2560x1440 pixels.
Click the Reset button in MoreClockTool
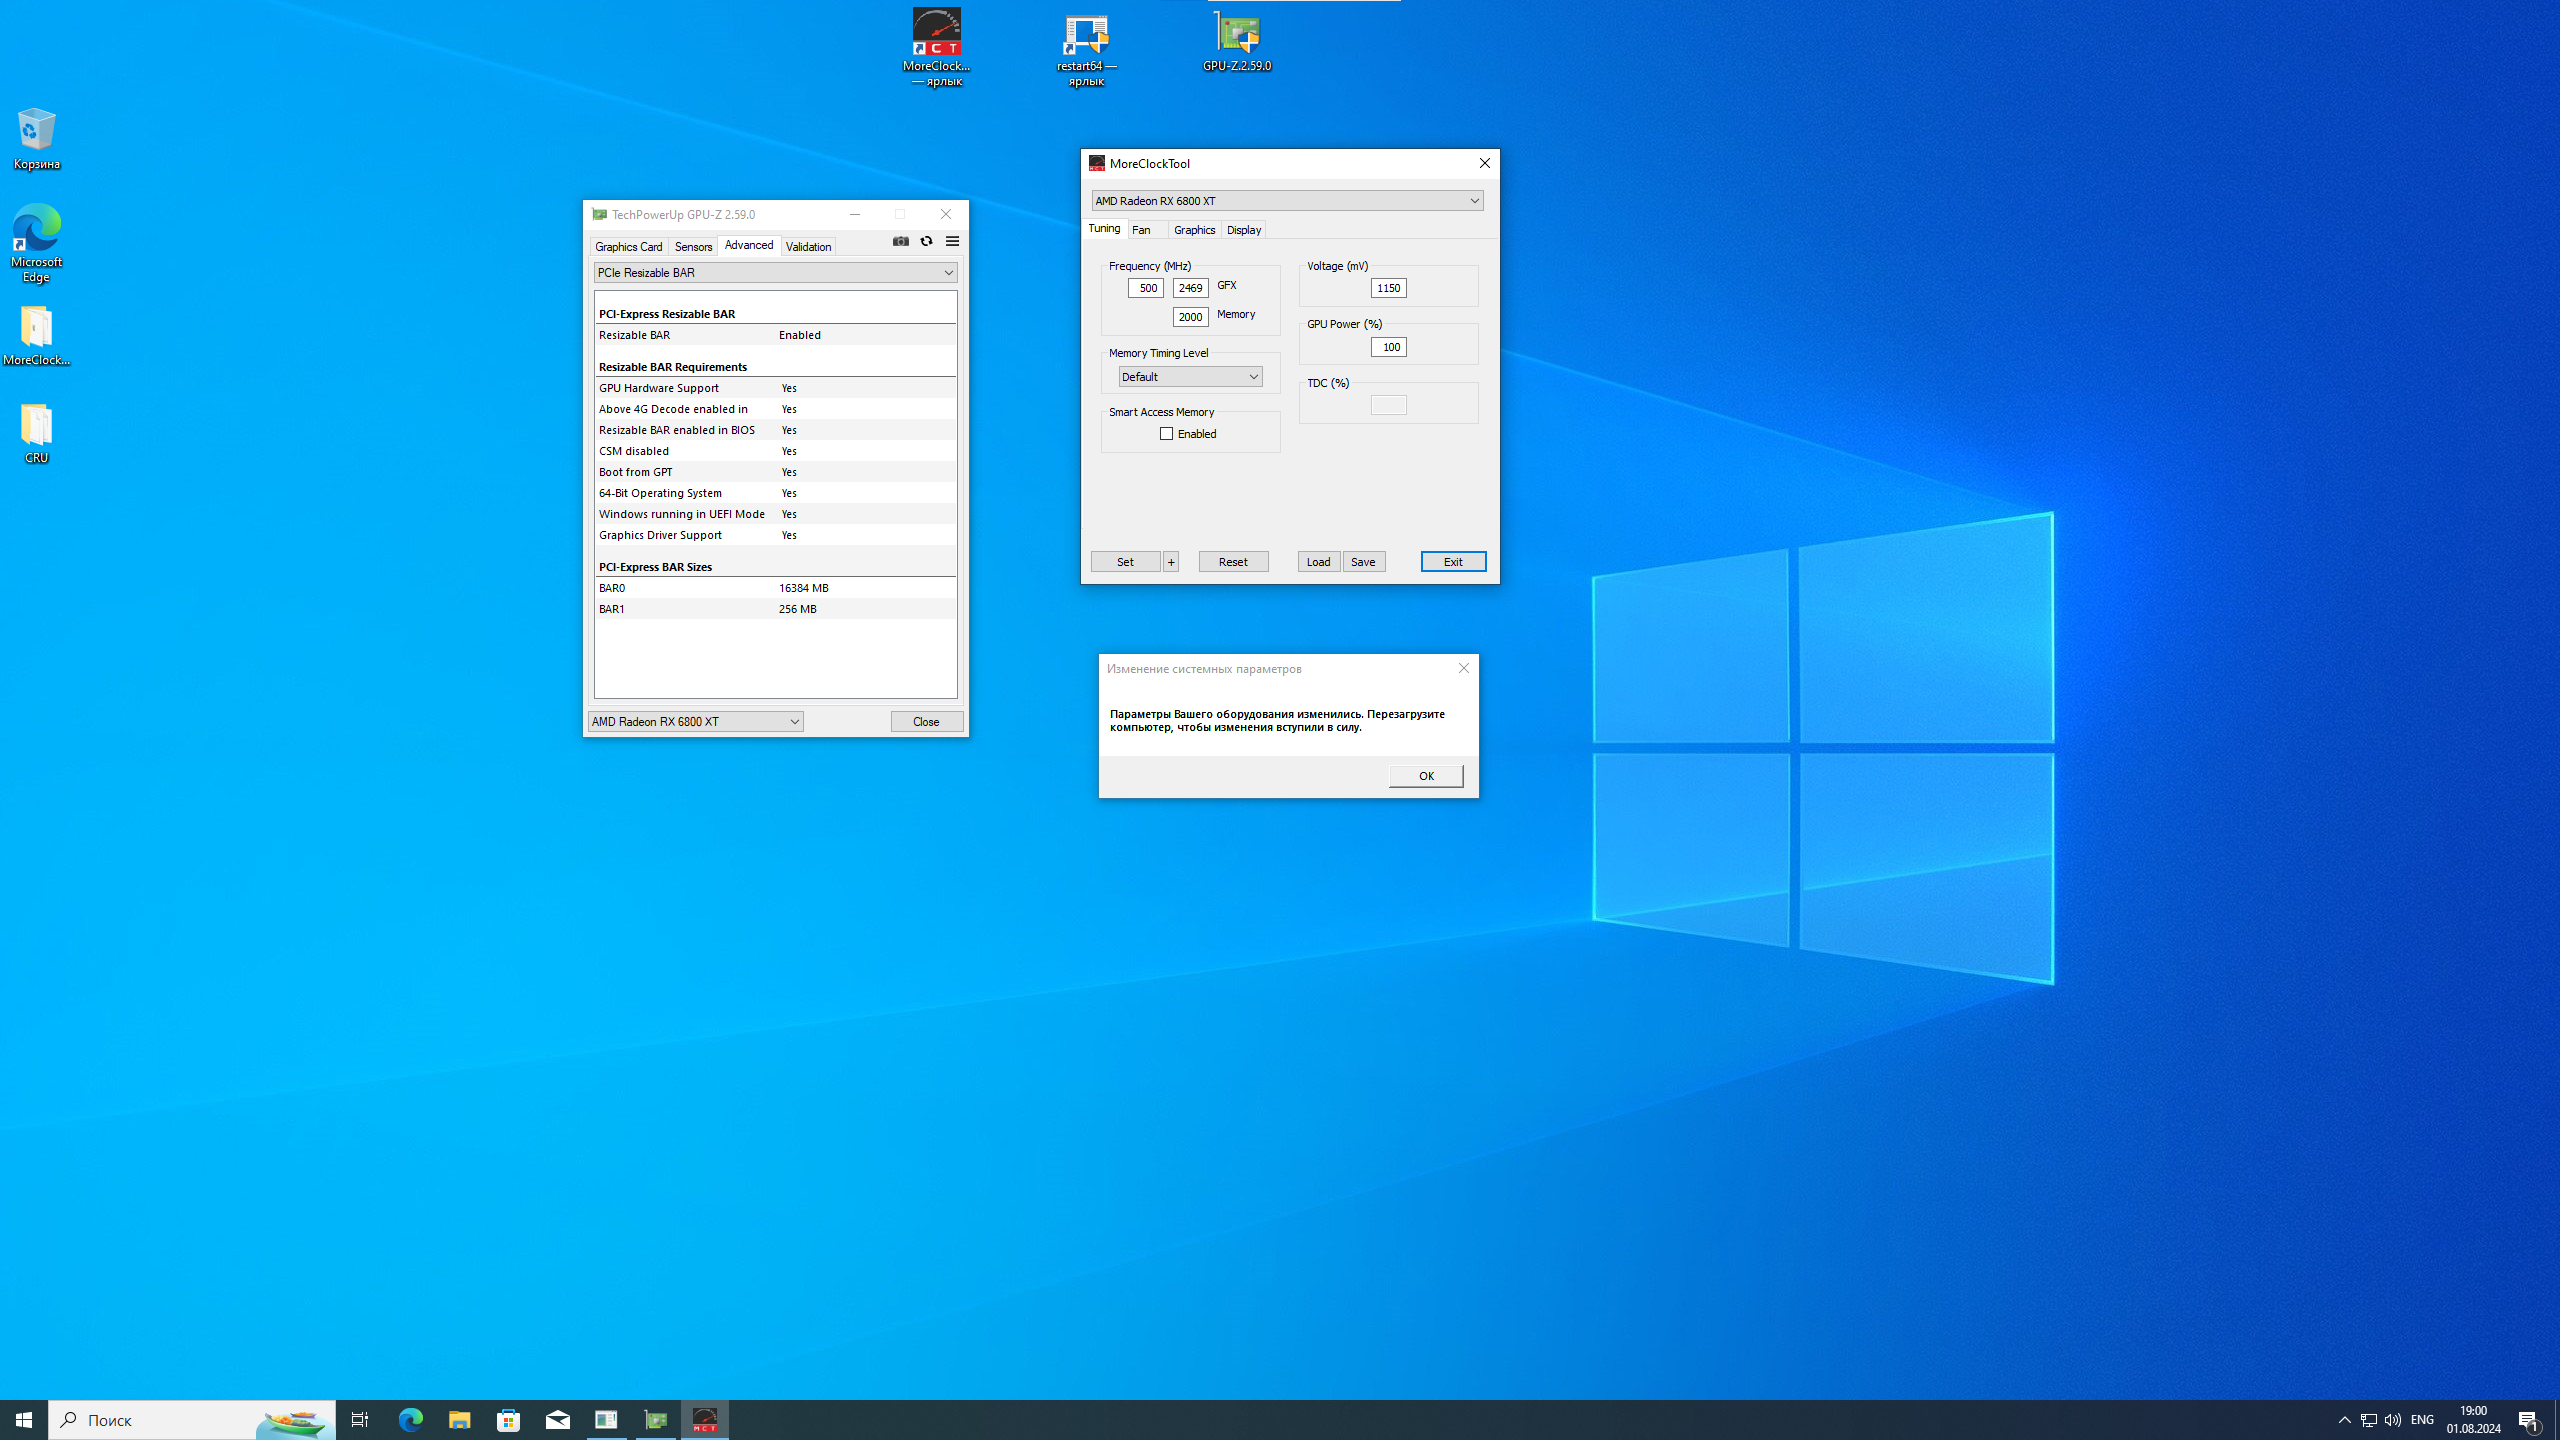1232,561
